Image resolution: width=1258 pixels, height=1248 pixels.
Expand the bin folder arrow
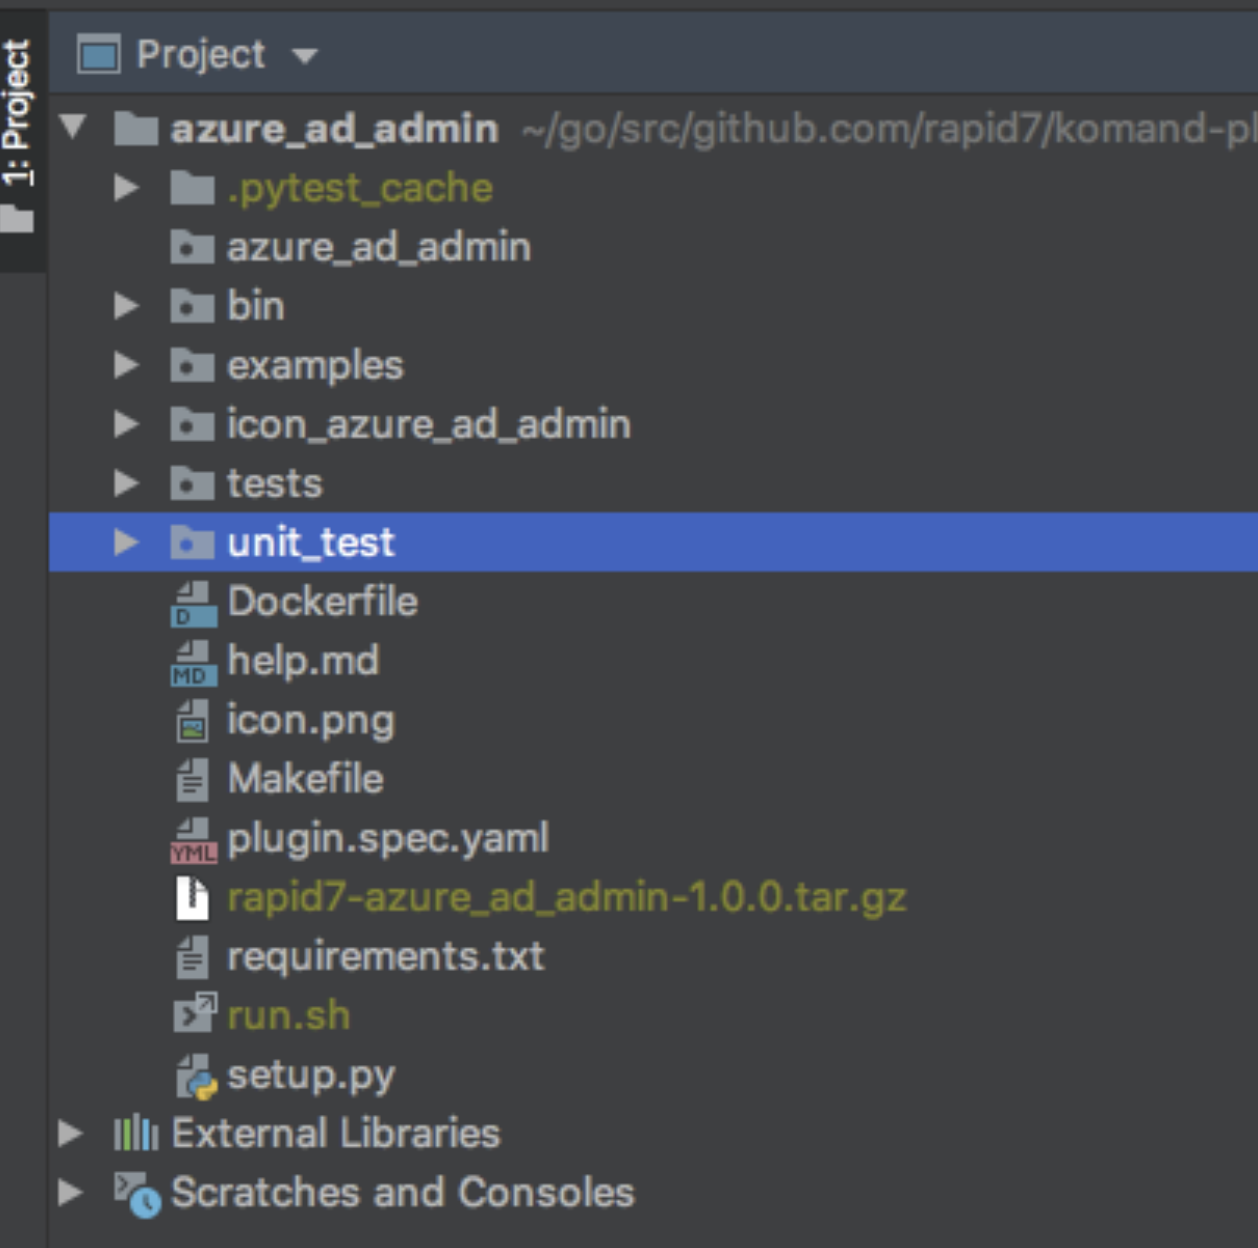click(126, 306)
